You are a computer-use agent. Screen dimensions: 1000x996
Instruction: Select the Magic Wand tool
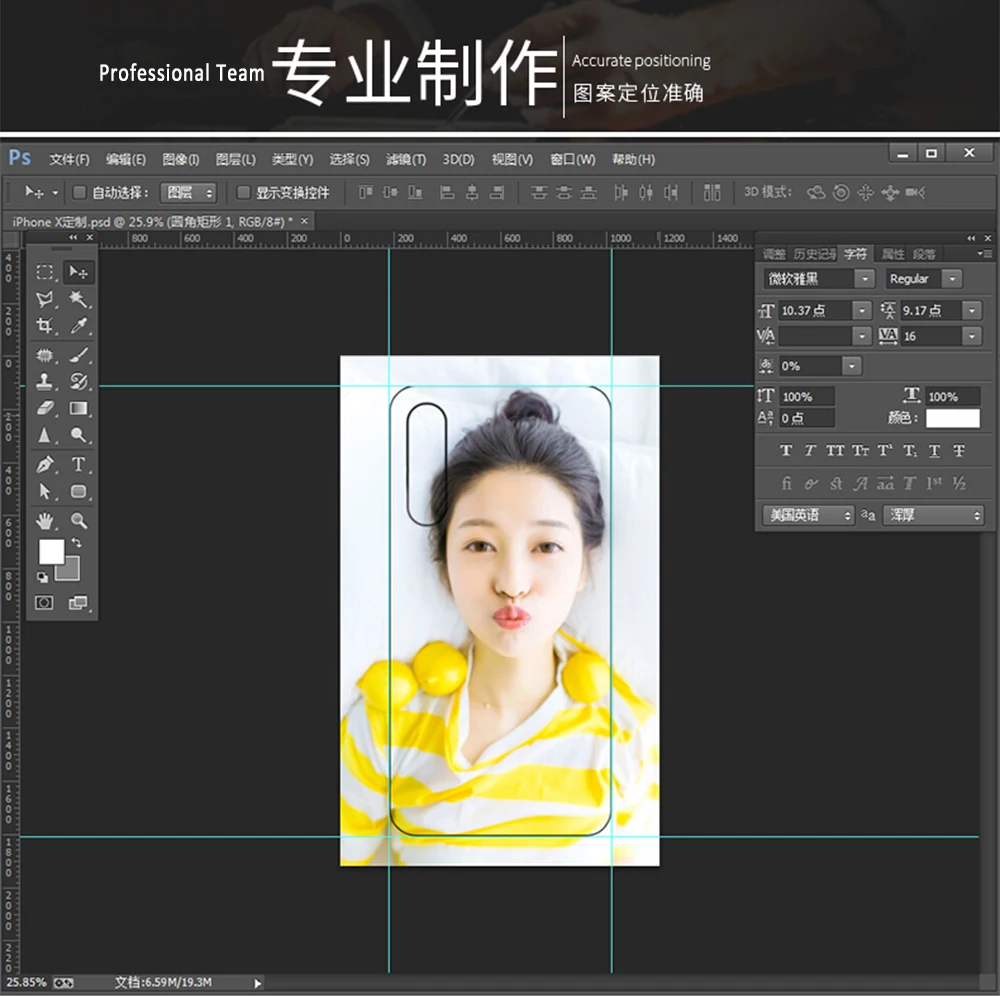(x=78, y=299)
